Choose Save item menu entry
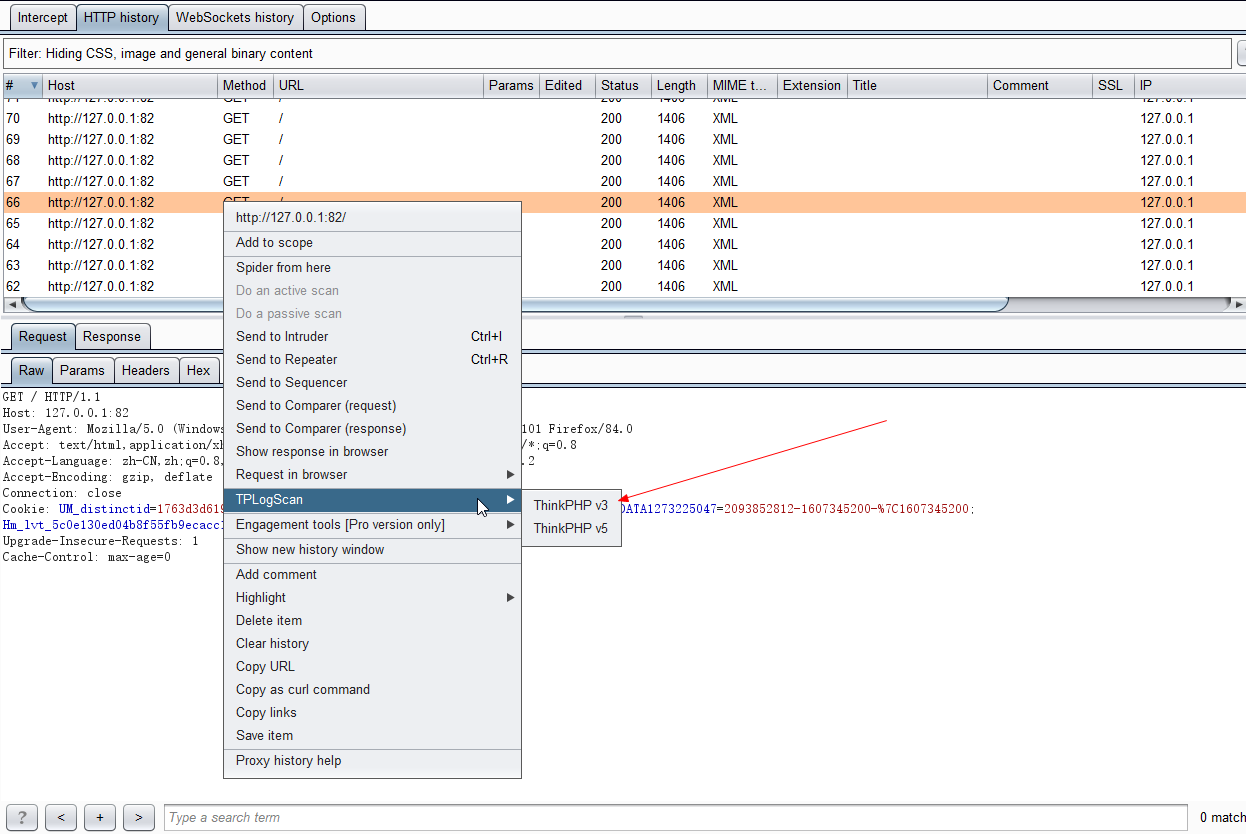Image resolution: width=1246 pixels, height=834 pixels. point(372,735)
